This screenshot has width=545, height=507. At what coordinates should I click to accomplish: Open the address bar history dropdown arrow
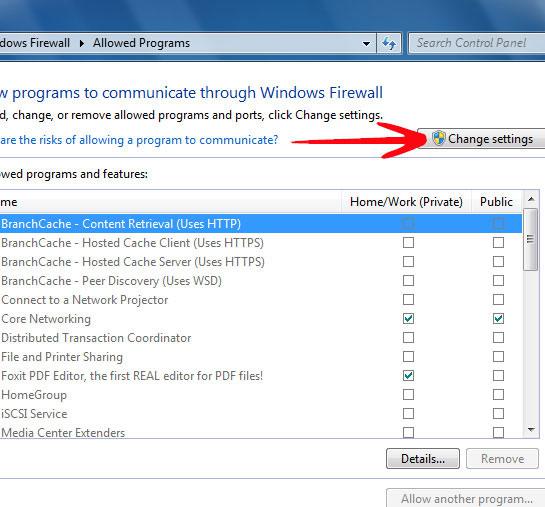pyautogui.click(x=366, y=44)
